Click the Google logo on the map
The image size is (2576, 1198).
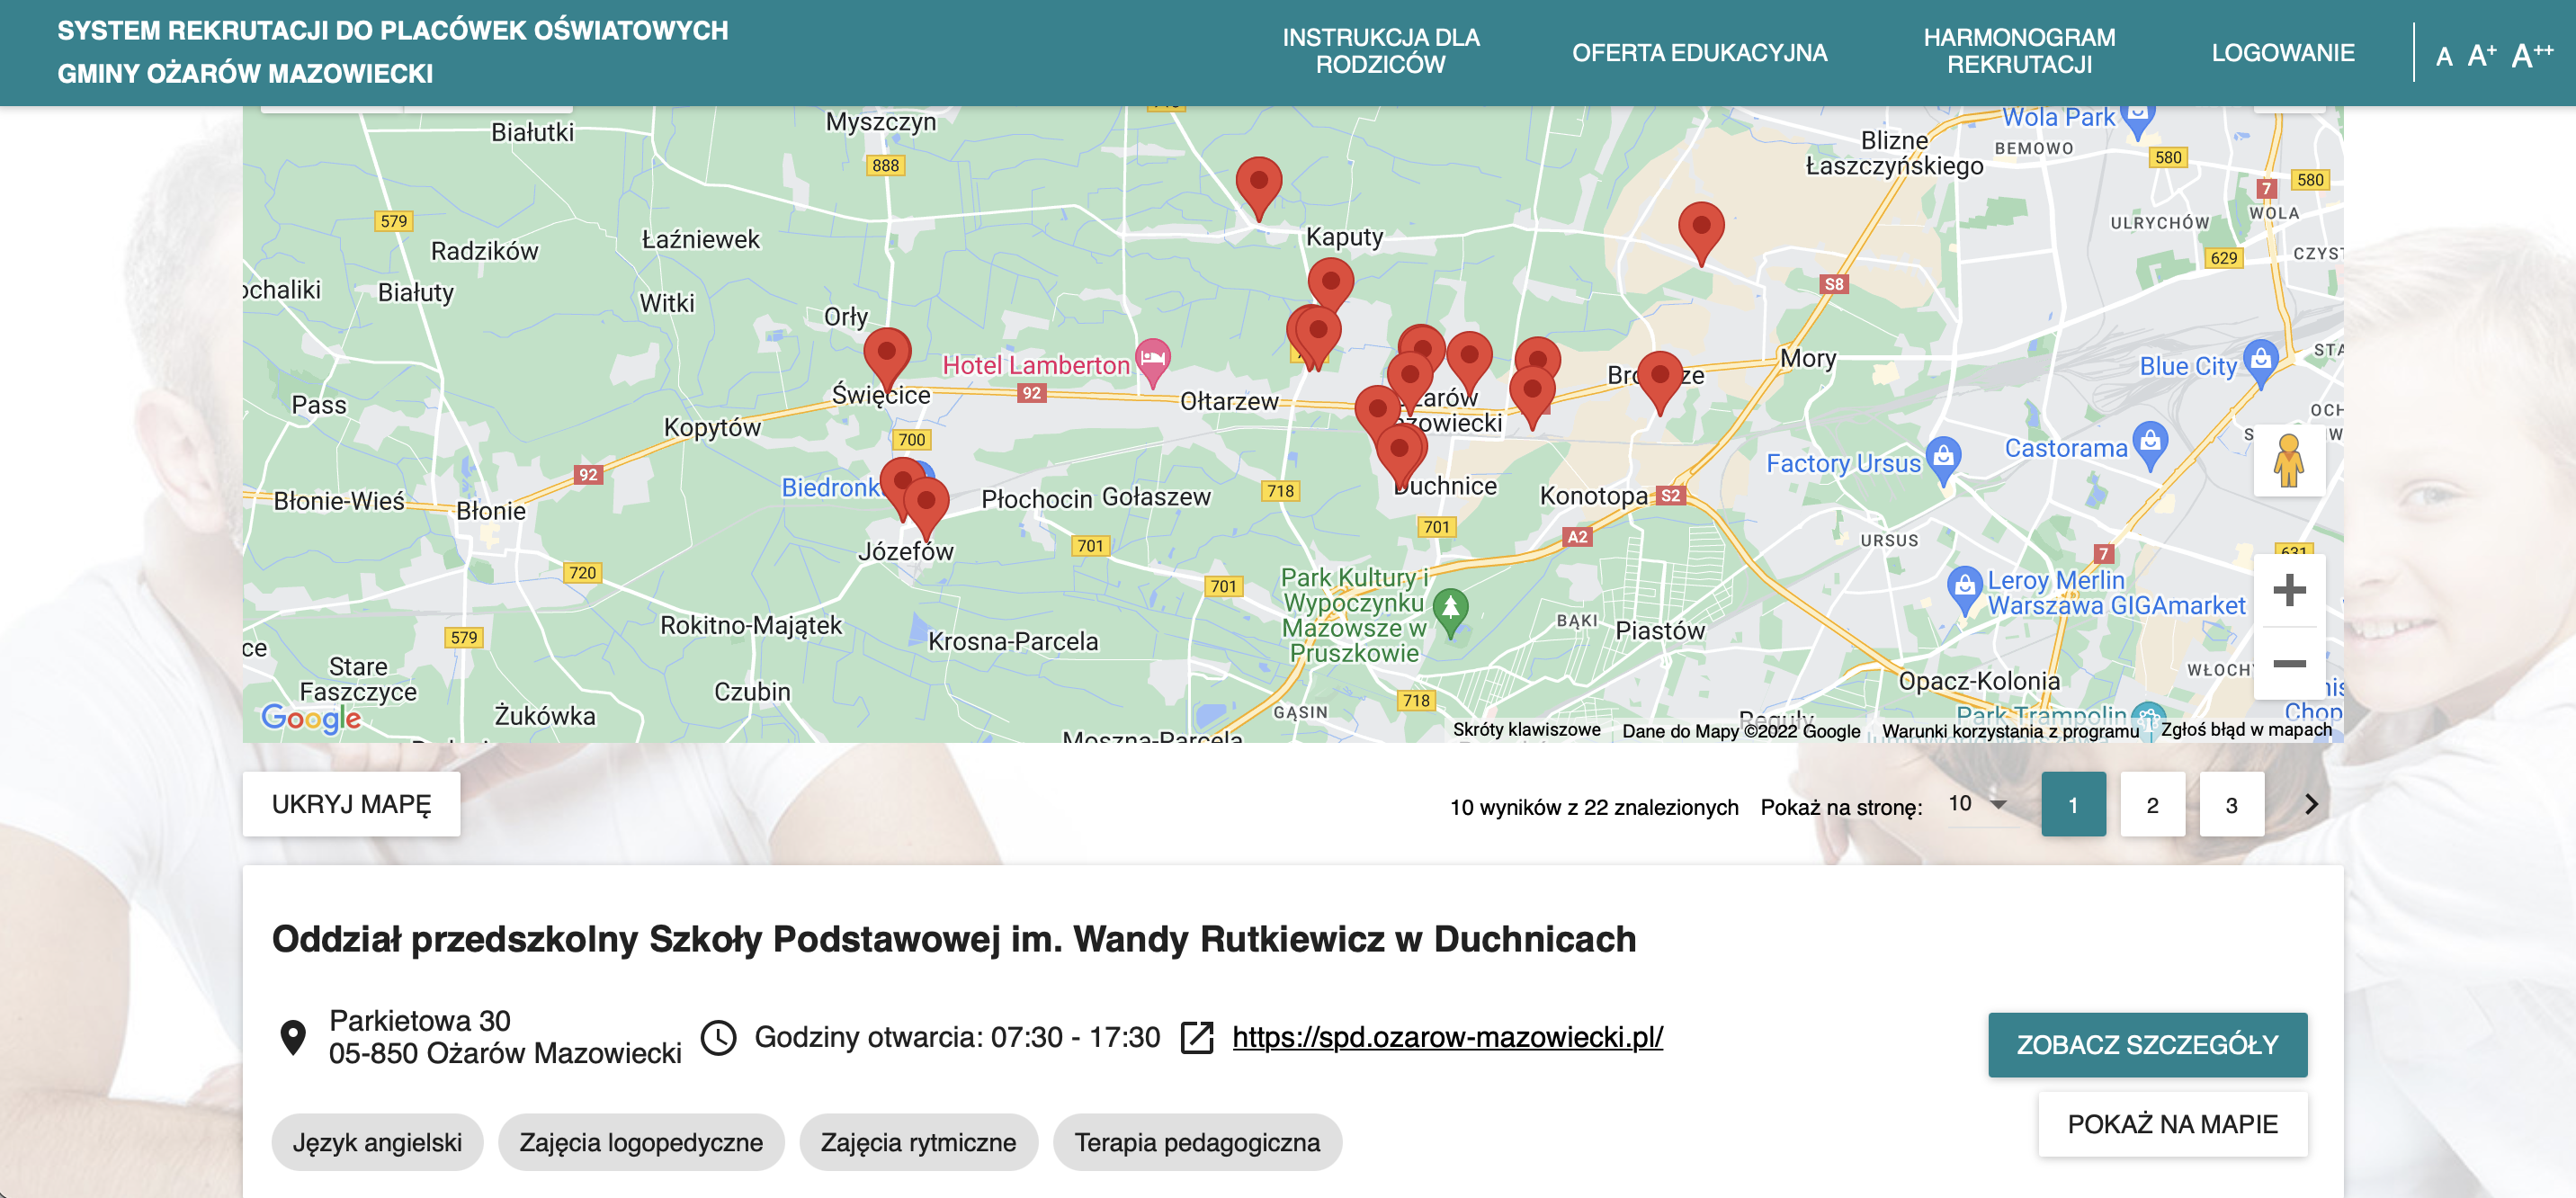pos(311,717)
